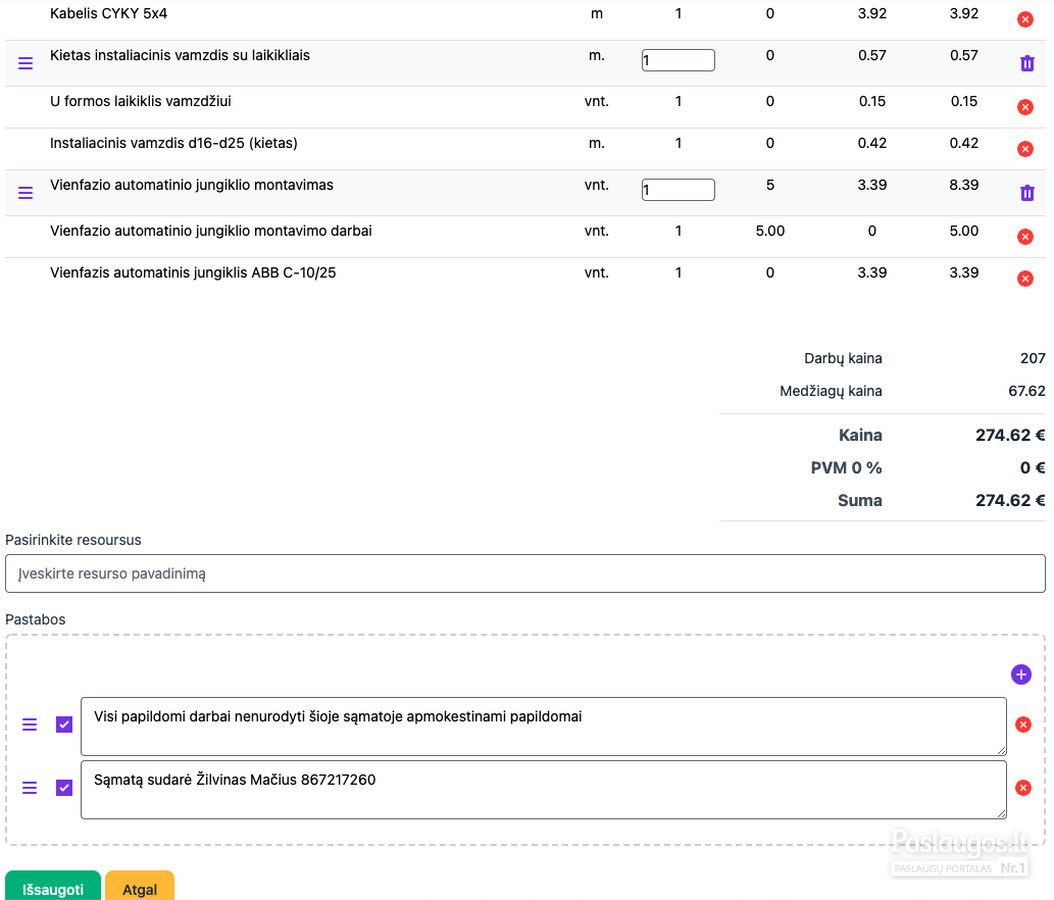Edit quantity for Vienfazio jungiklio montavimas

pyautogui.click(x=678, y=190)
